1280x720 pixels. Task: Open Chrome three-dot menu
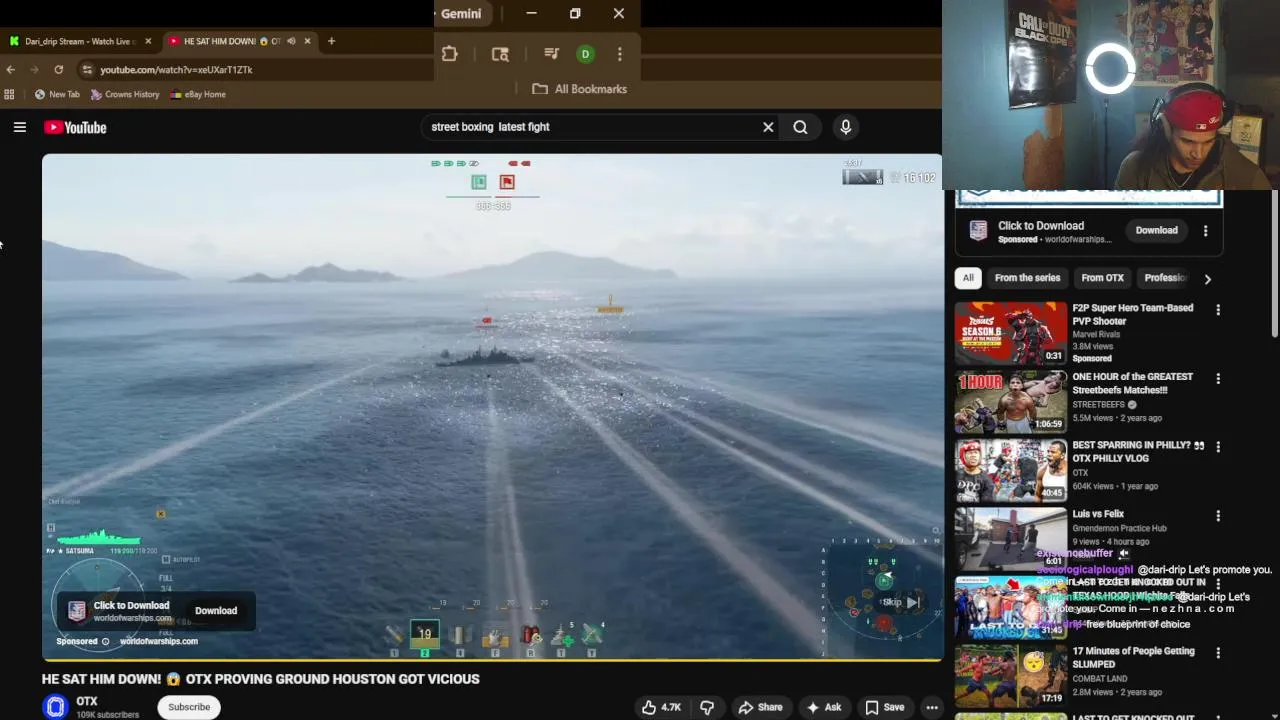click(620, 54)
